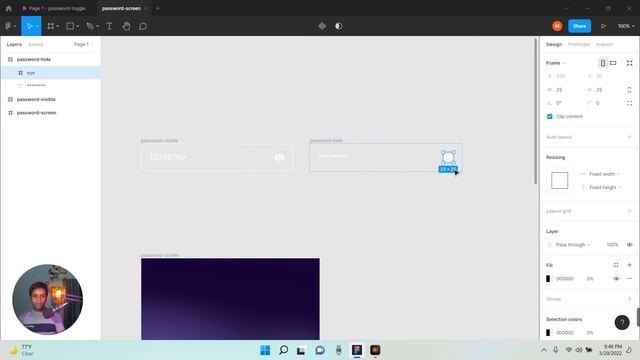Open the user avatar M

(557, 26)
